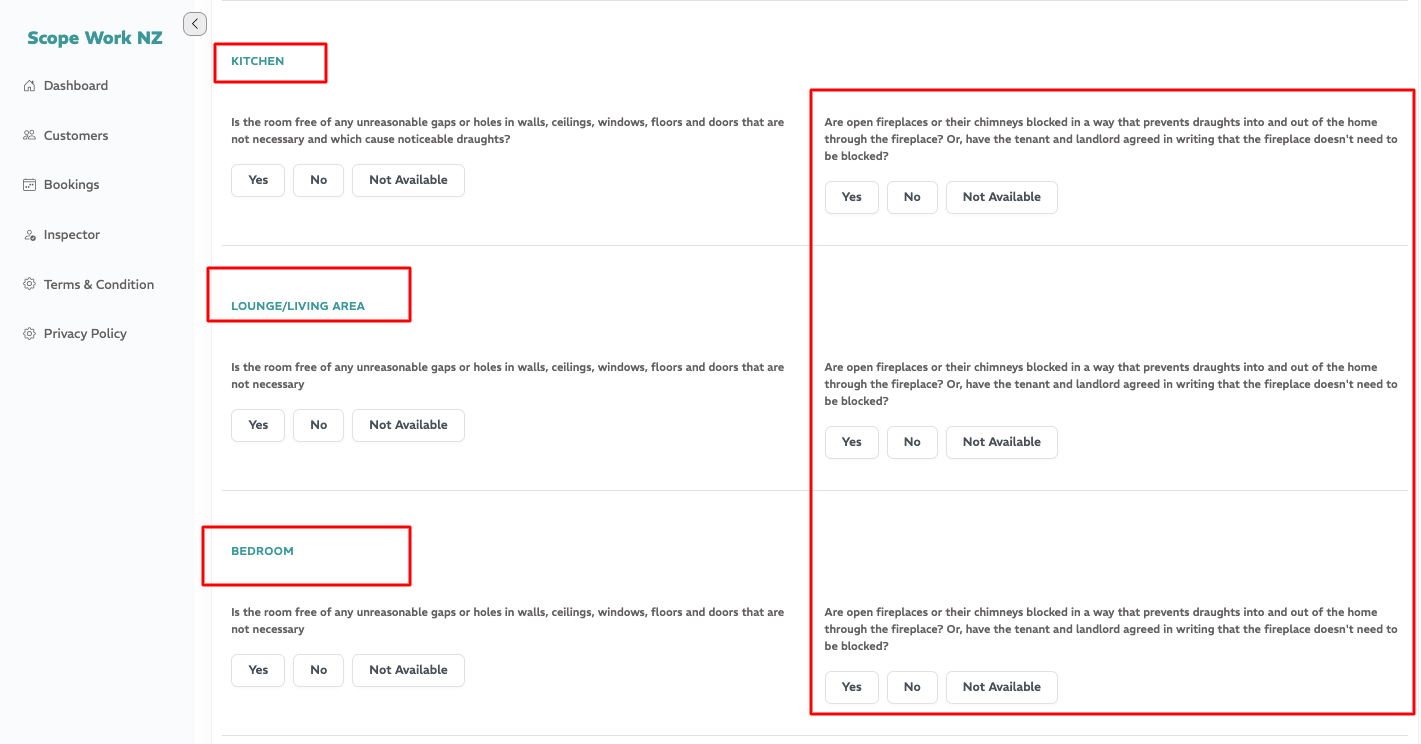Click the Bedroom fireplace question text

coord(1111,630)
